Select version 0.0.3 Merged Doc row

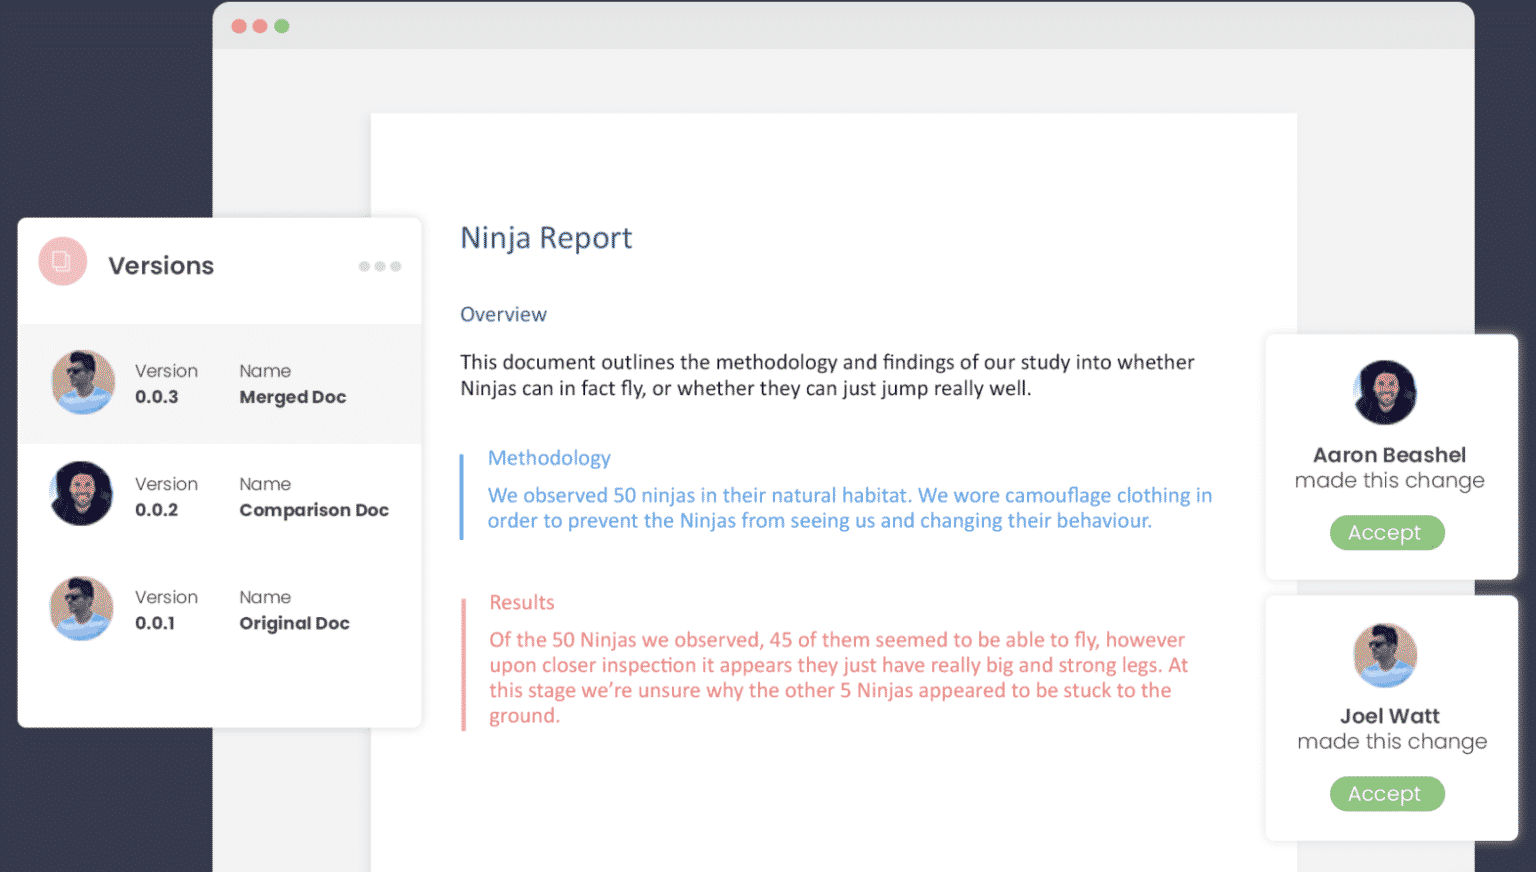coord(220,384)
